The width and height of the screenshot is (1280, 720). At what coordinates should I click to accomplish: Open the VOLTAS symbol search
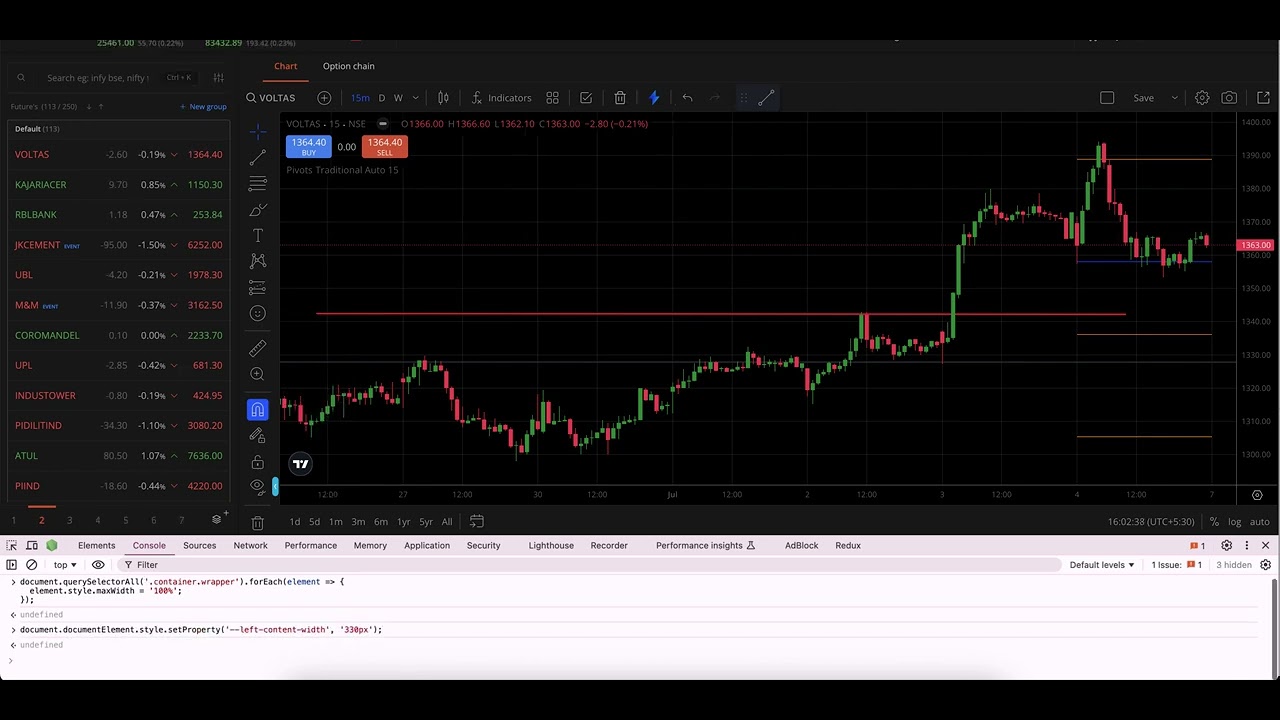271,98
